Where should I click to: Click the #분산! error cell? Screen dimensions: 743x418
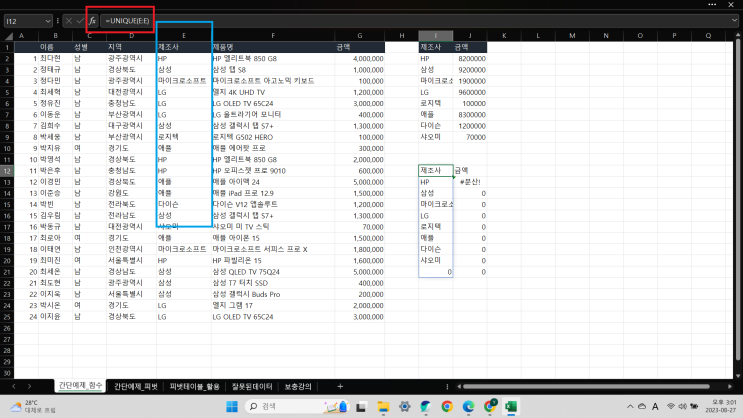point(470,182)
